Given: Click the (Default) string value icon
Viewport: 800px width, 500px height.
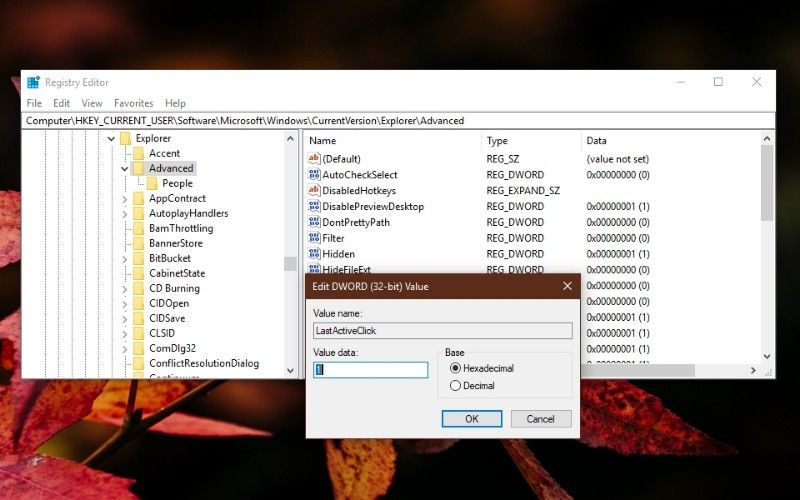Looking at the screenshot, I should click(314, 159).
